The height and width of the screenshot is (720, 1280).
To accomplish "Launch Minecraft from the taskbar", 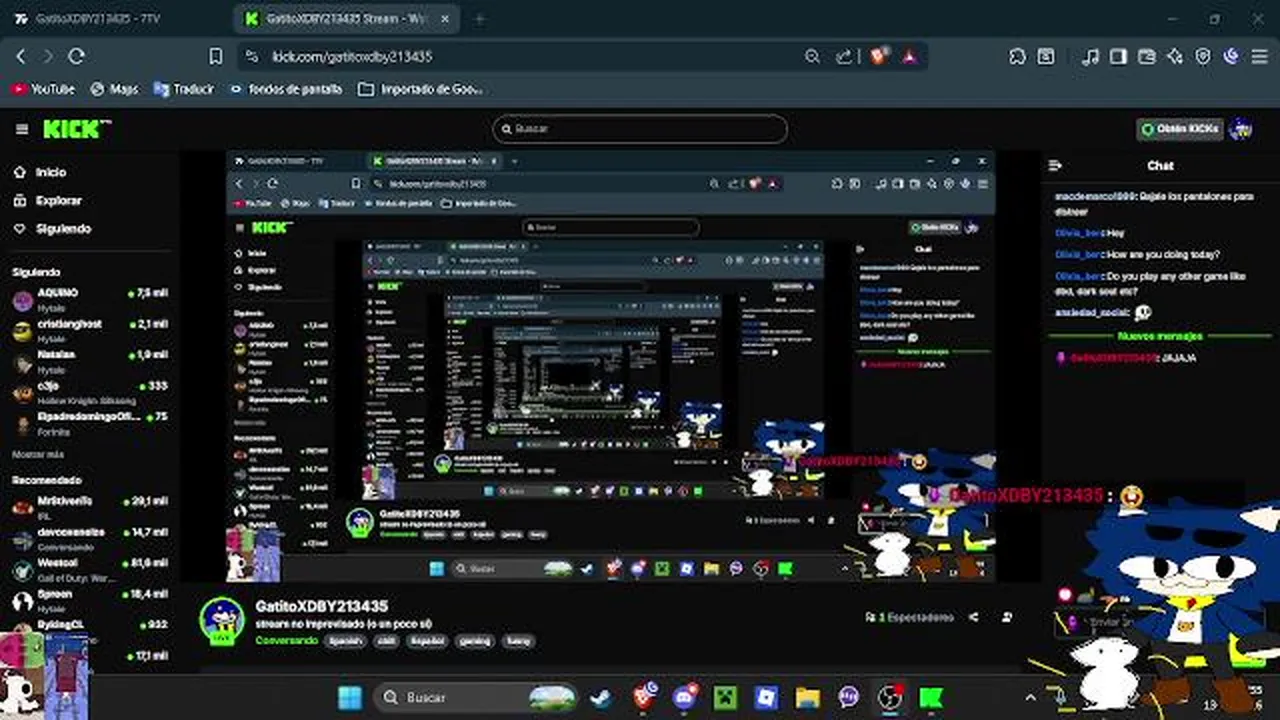I will pos(726,697).
